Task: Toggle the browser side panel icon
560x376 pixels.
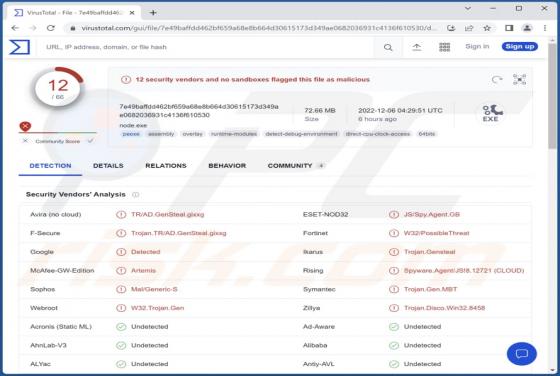Action: click(509, 28)
